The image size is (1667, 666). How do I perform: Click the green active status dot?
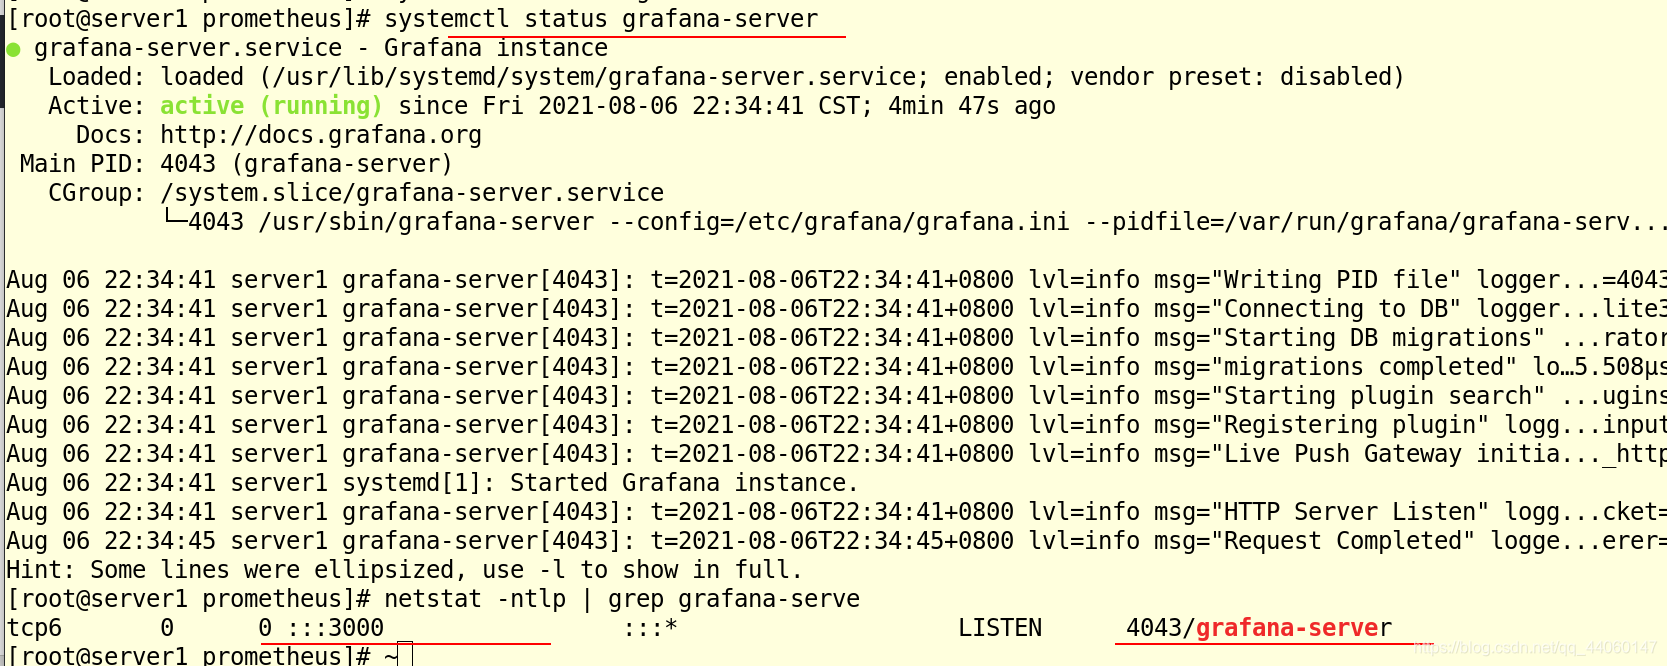point(13,49)
